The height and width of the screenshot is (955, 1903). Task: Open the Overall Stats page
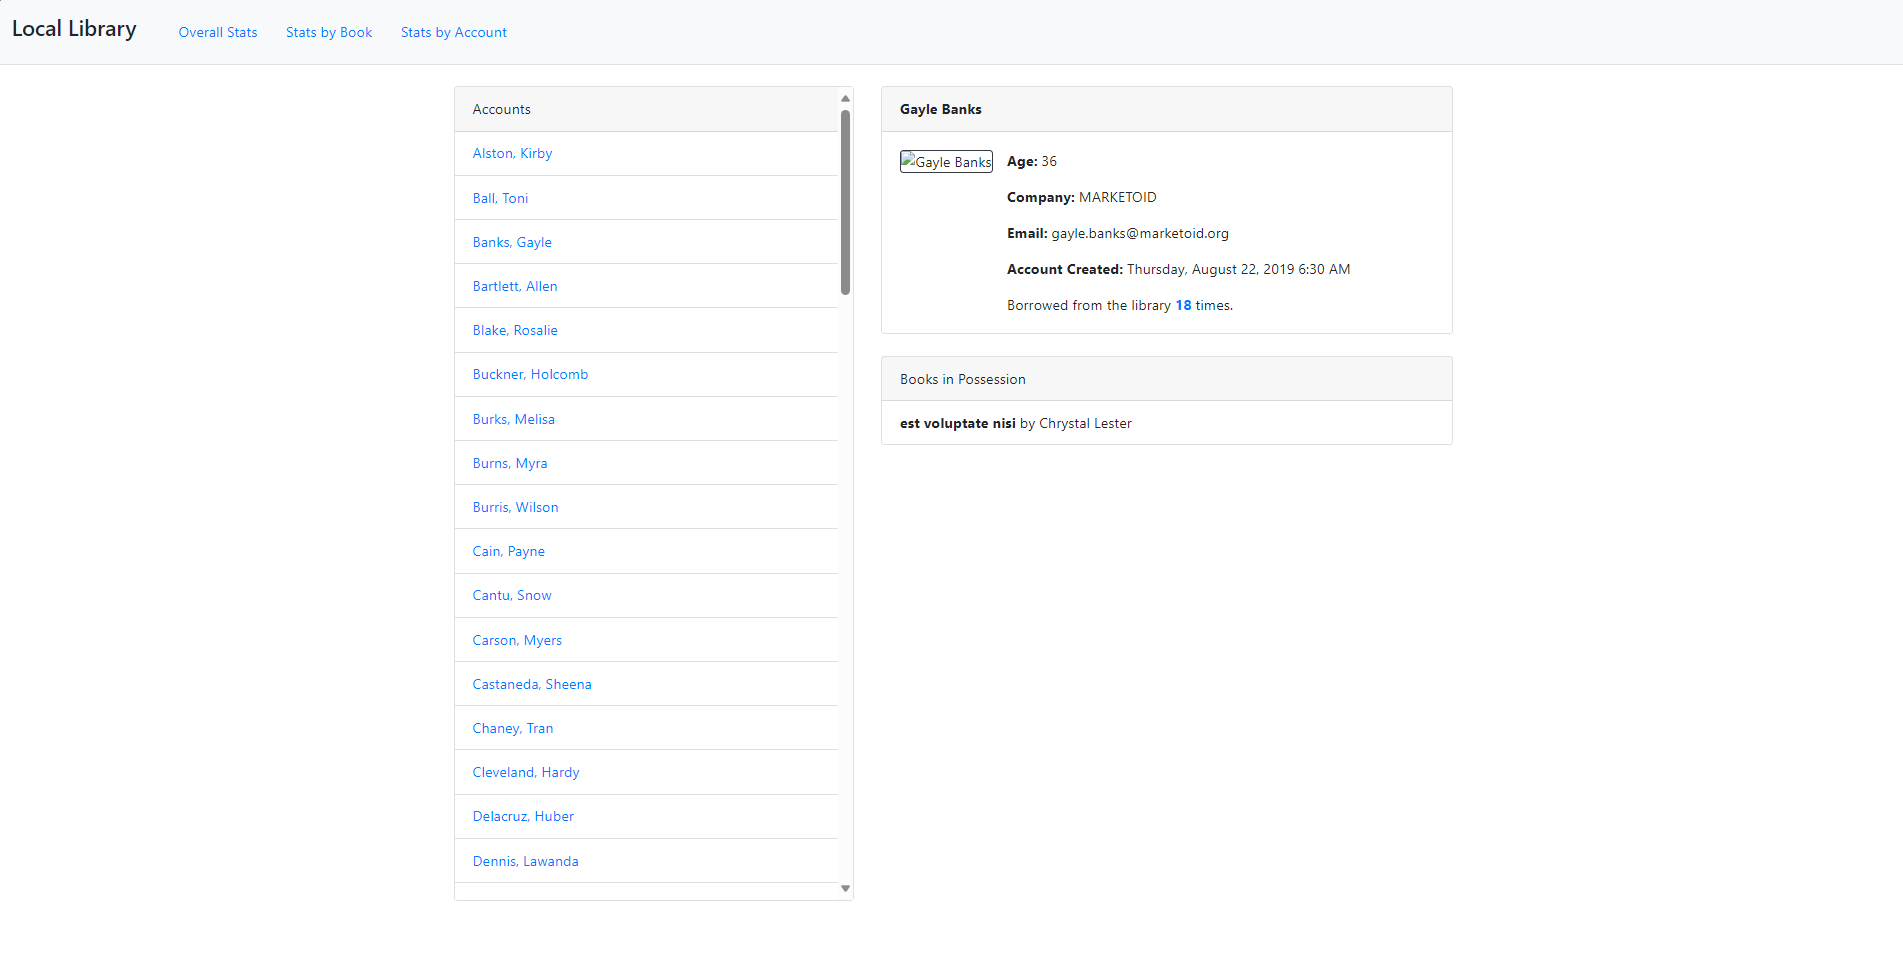click(217, 32)
